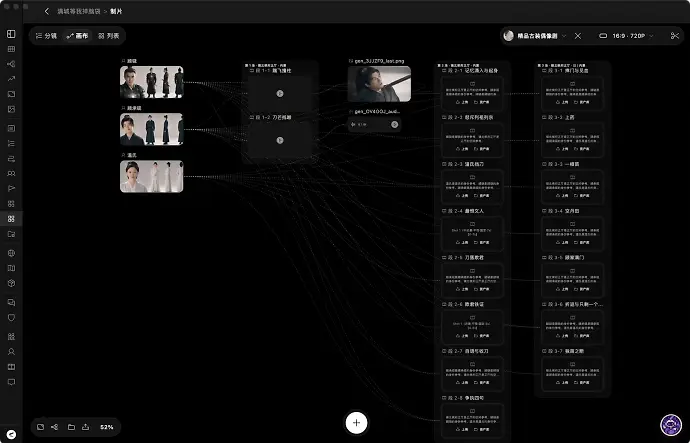Open the globe sidebar icon
690x443 pixels.
[x=11, y=253]
